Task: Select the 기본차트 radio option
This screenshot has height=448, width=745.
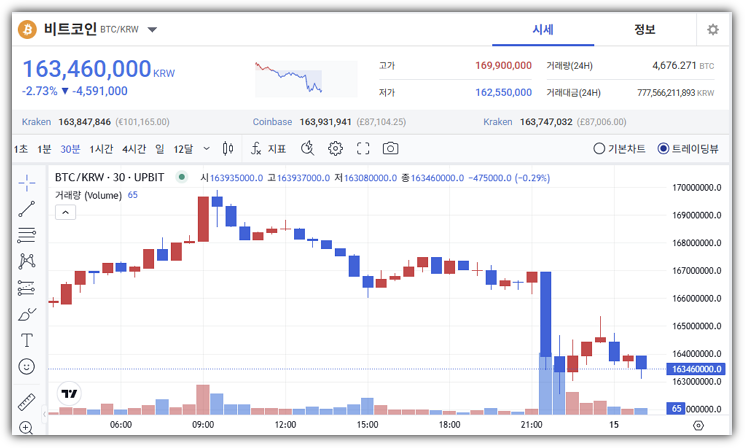Action: click(x=619, y=149)
